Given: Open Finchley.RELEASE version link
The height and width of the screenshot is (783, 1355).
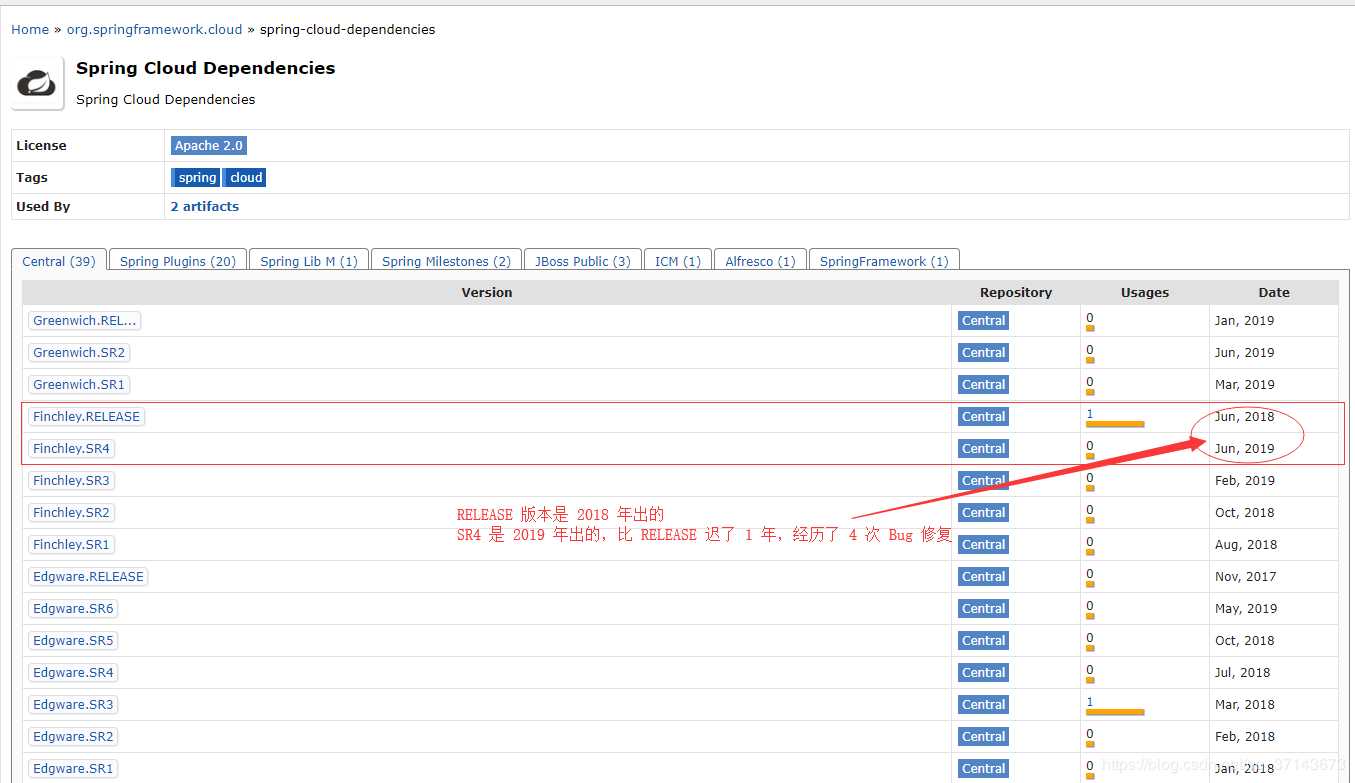Looking at the screenshot, I should 86,417.
